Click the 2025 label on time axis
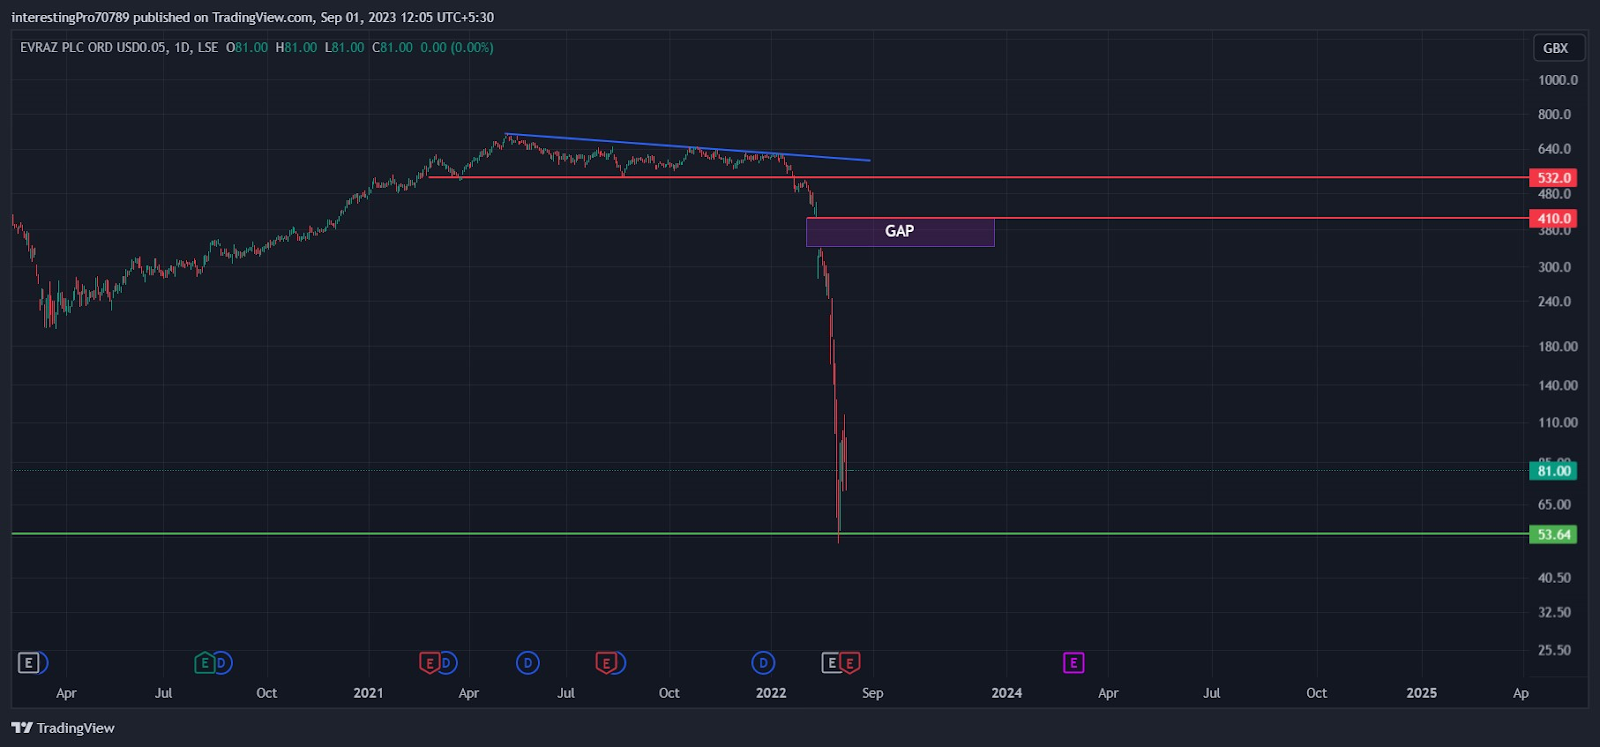This screenshot has width=1600, height=747. (1421, 693)
